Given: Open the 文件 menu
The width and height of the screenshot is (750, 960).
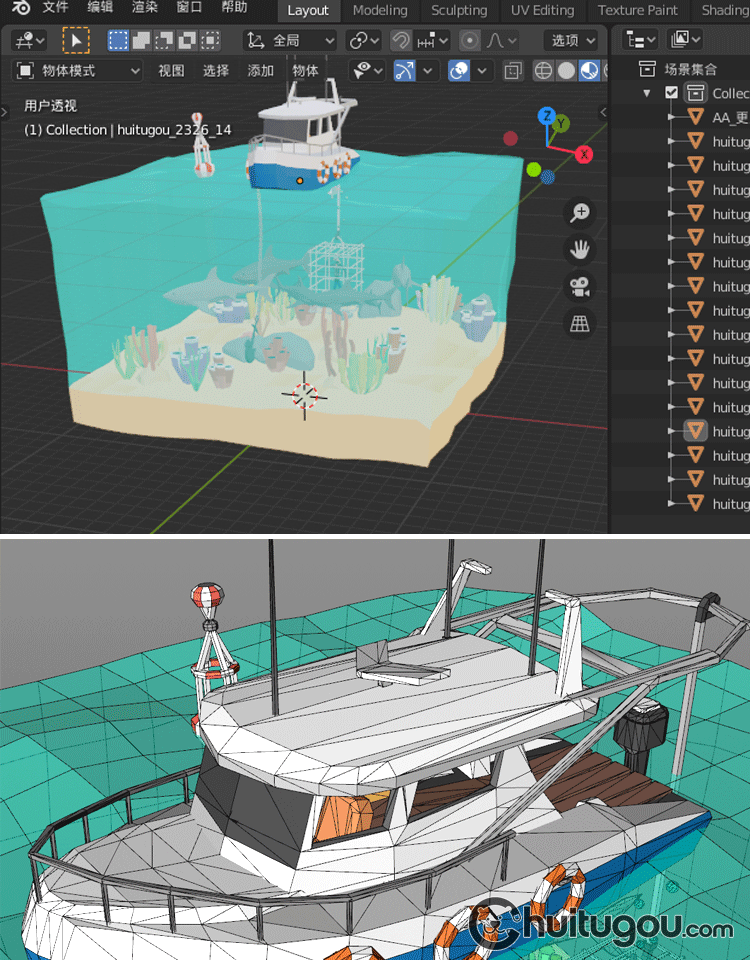Looking at the screenshot, I should 55,9.
